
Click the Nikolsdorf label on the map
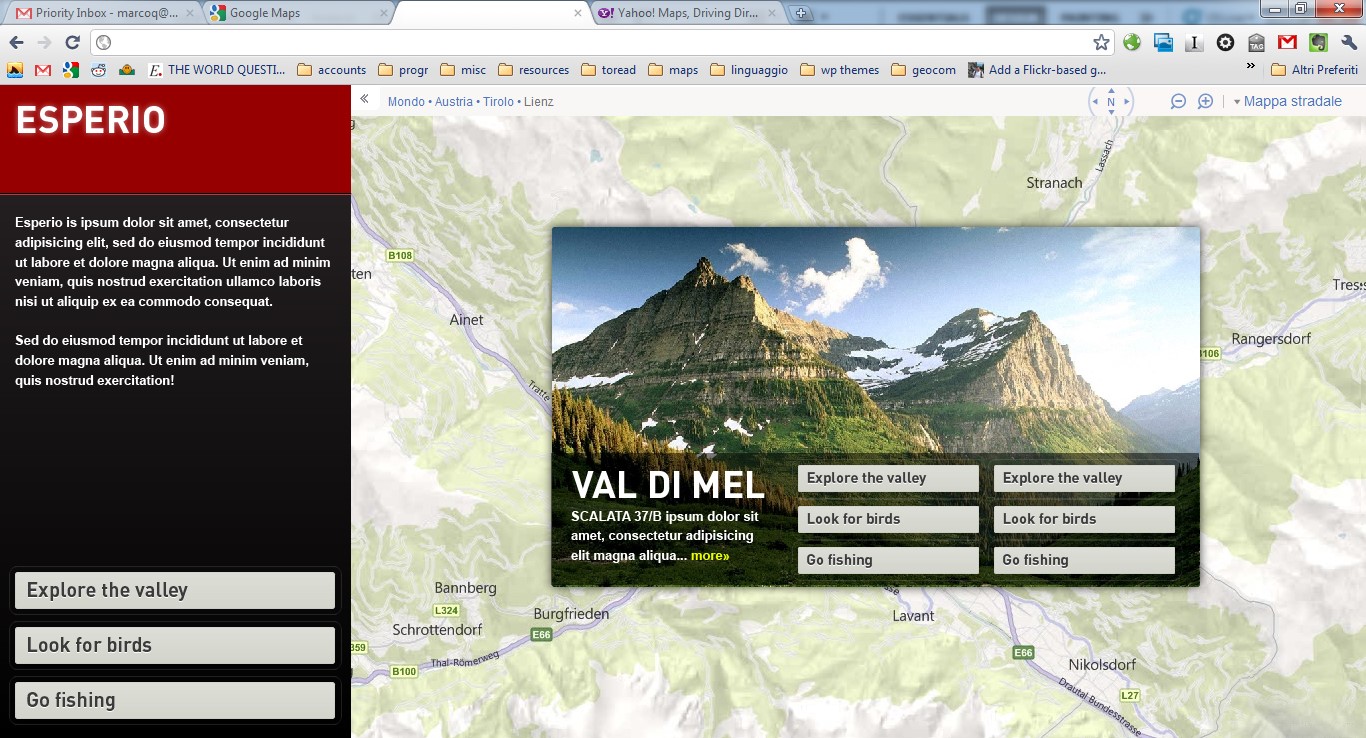pyautogui.click(x=1102, y=665)
